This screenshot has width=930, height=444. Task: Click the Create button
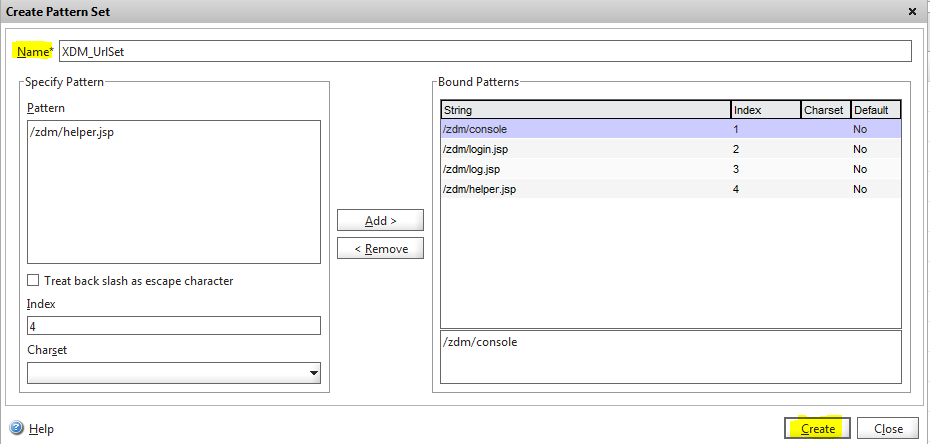[x=818, y=429]
